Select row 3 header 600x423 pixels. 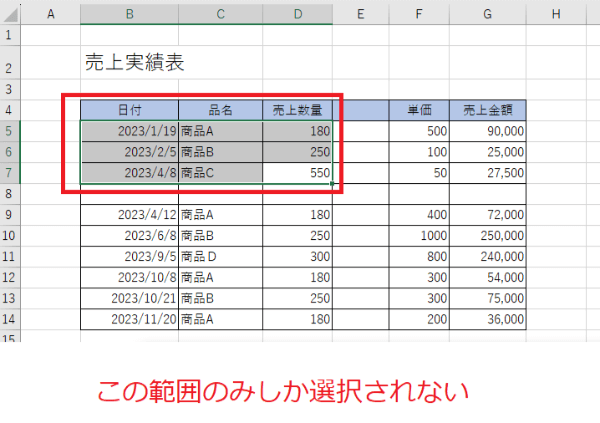[x=10, y=90]
